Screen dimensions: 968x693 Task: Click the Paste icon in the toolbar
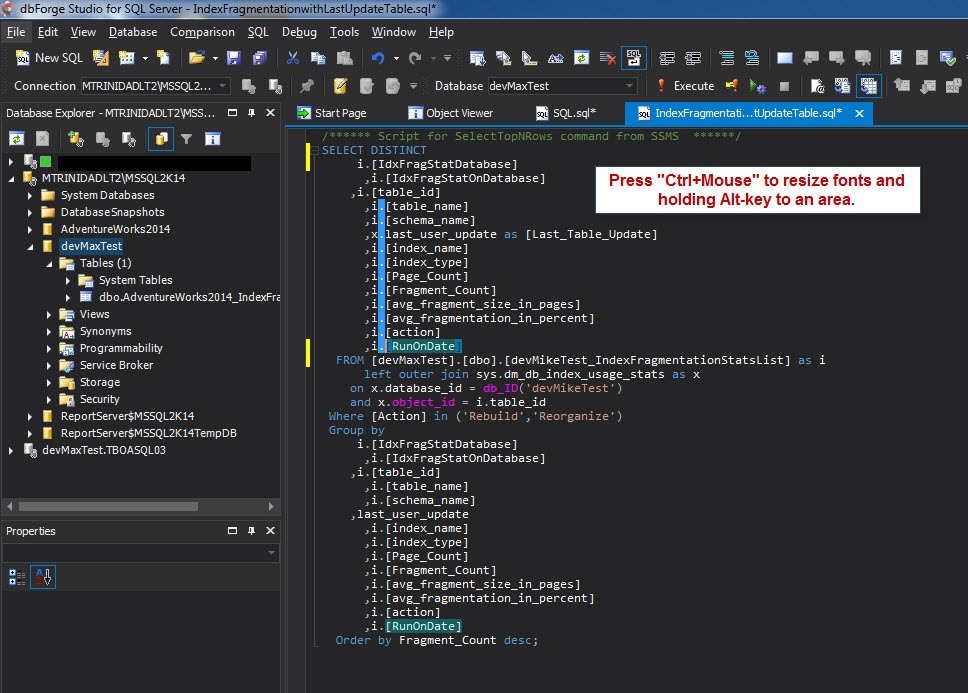[344, 58]
